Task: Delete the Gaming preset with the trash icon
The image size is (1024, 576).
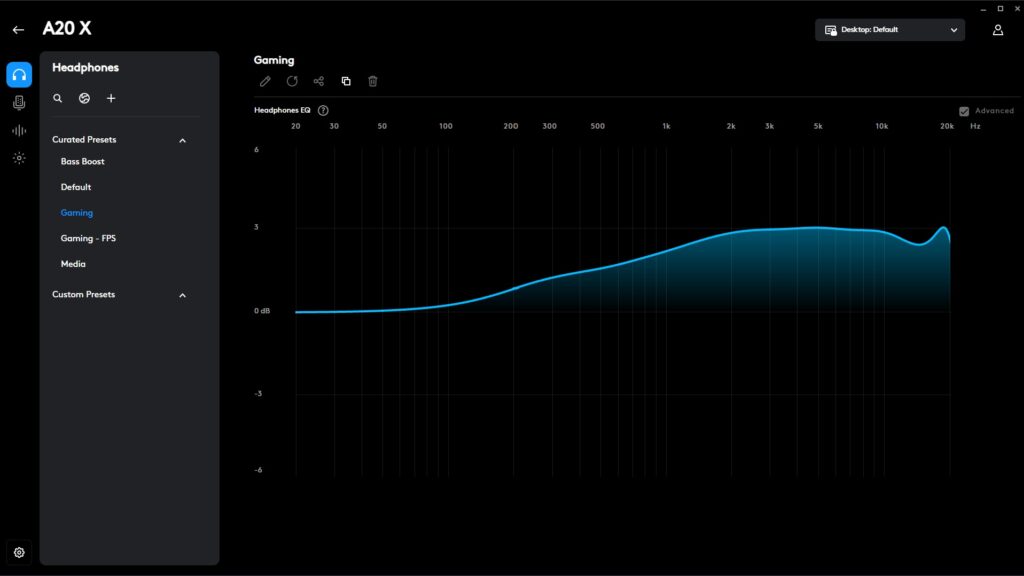Action: pyautogui.click(x=373, y=81)
